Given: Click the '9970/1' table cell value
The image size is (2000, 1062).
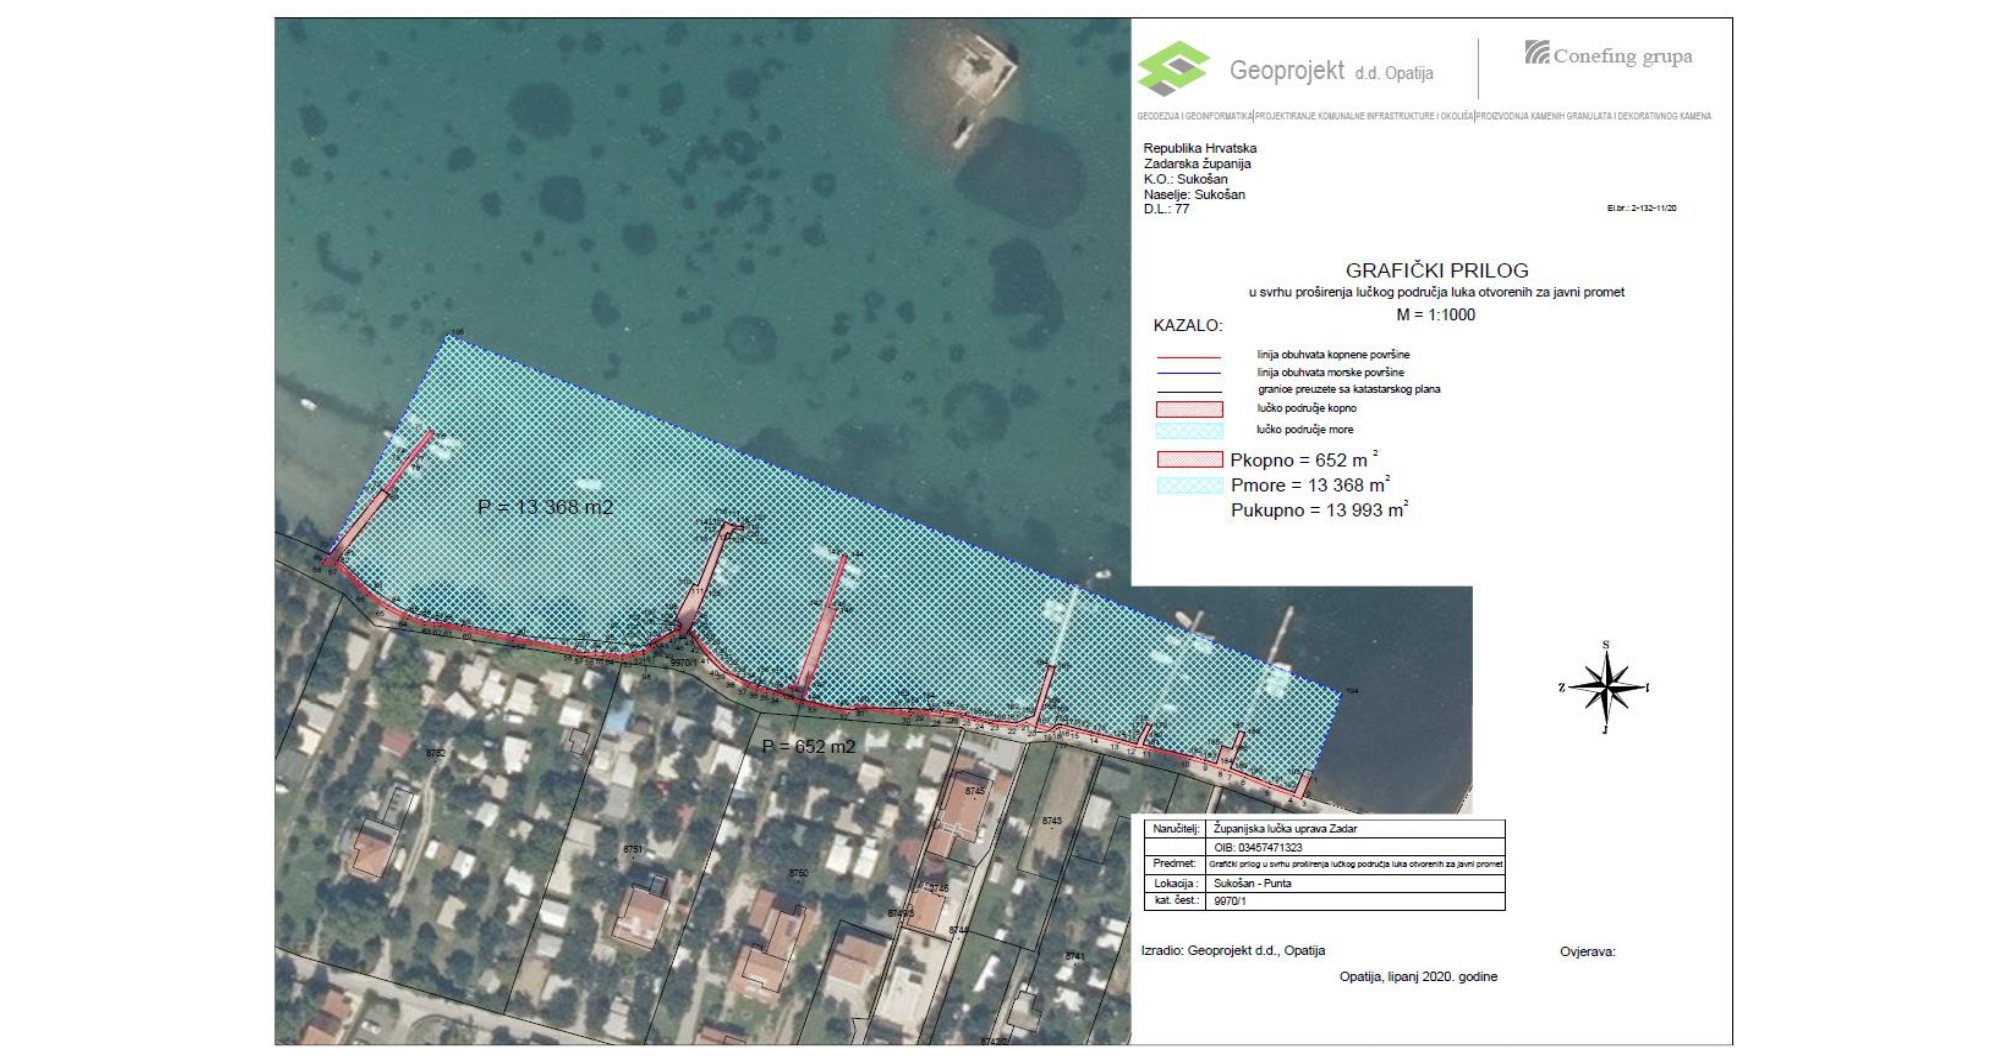Looking at the screenshot, I should click(1356, 901).
